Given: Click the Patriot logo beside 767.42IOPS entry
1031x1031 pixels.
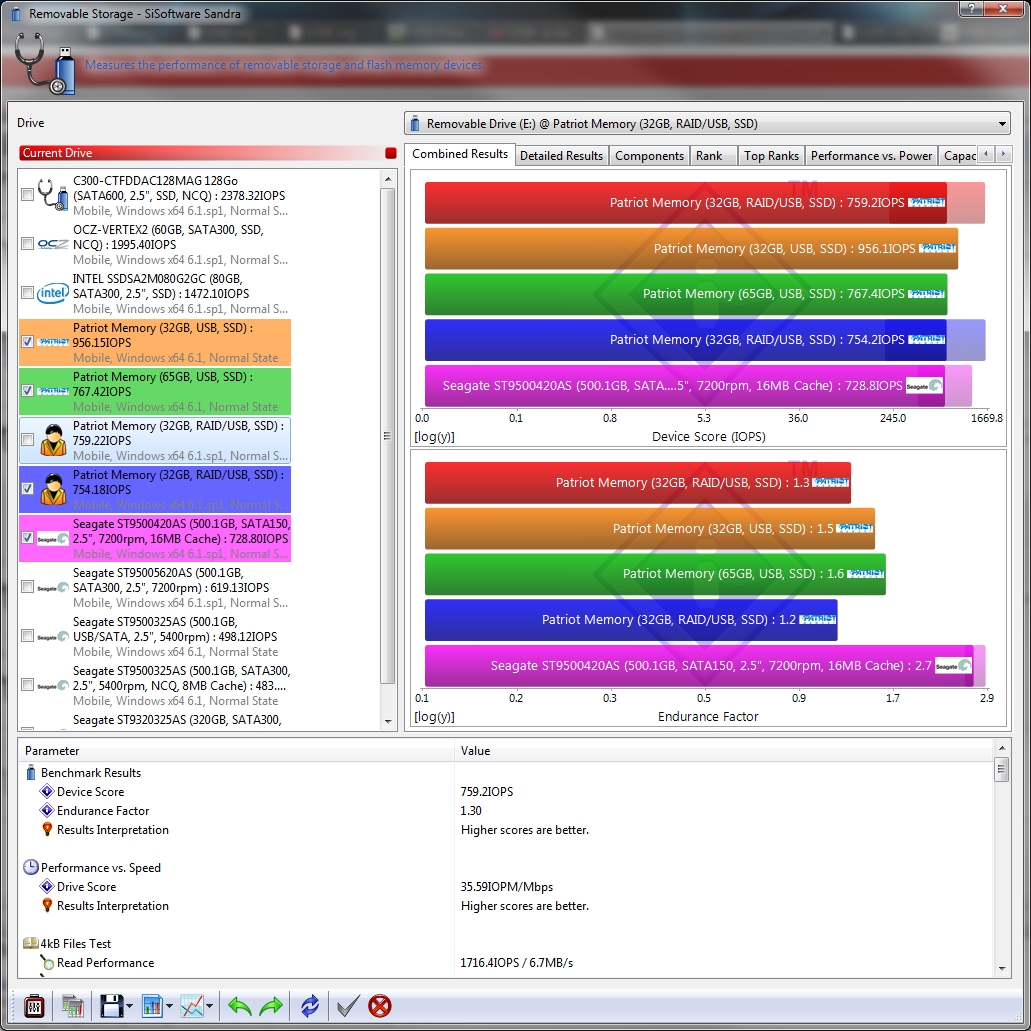Looking at the screenshot, I should click(53, 391).
